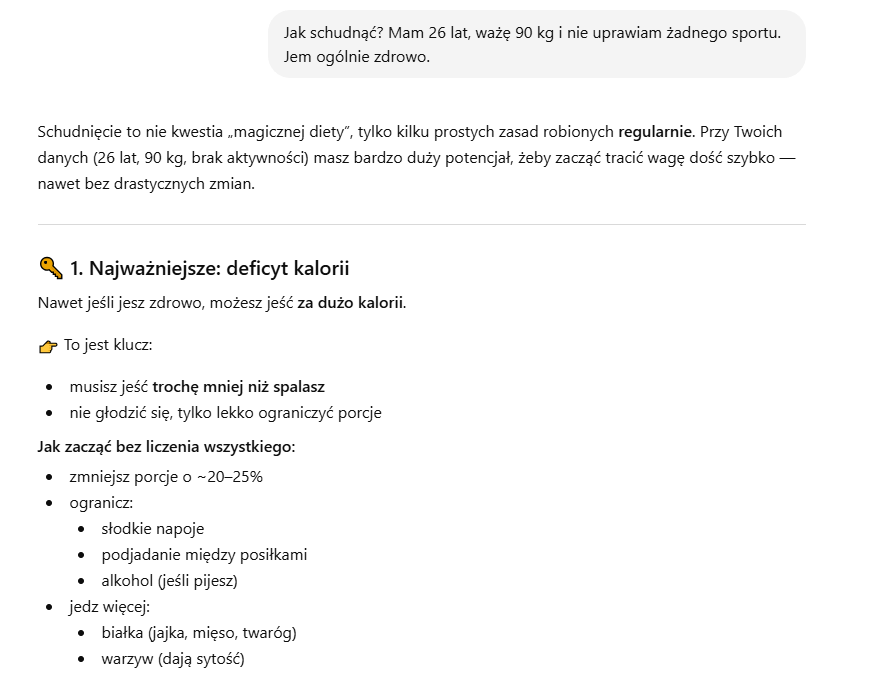Click the pointing hand emoji
The height and width of the screenshot is (694, 870).
pyautogui.click(x=47, y=346)
